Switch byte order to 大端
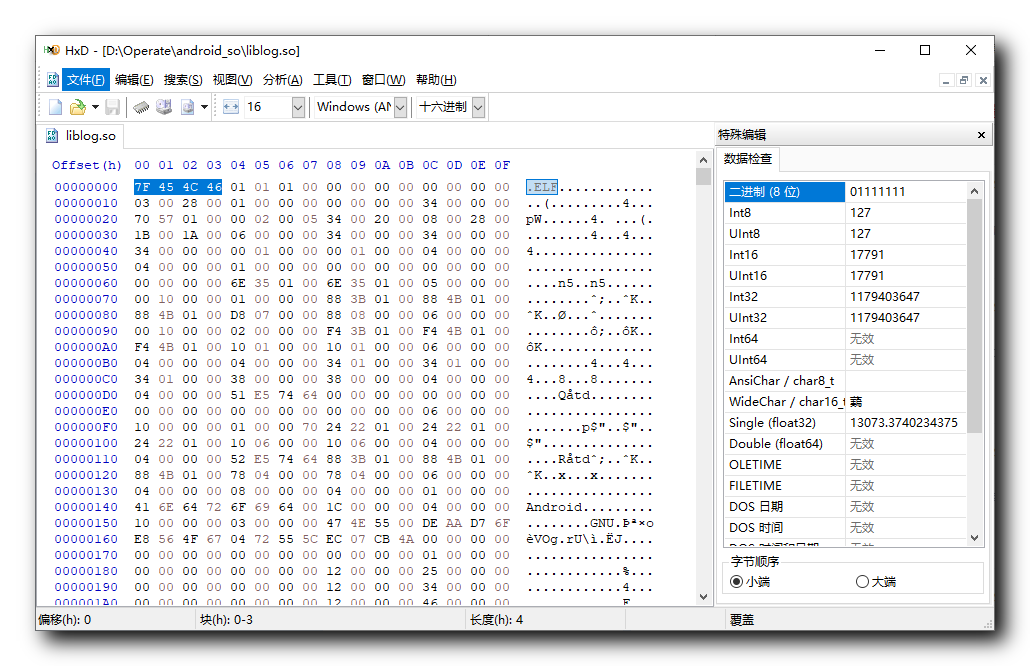 (860, 582)
